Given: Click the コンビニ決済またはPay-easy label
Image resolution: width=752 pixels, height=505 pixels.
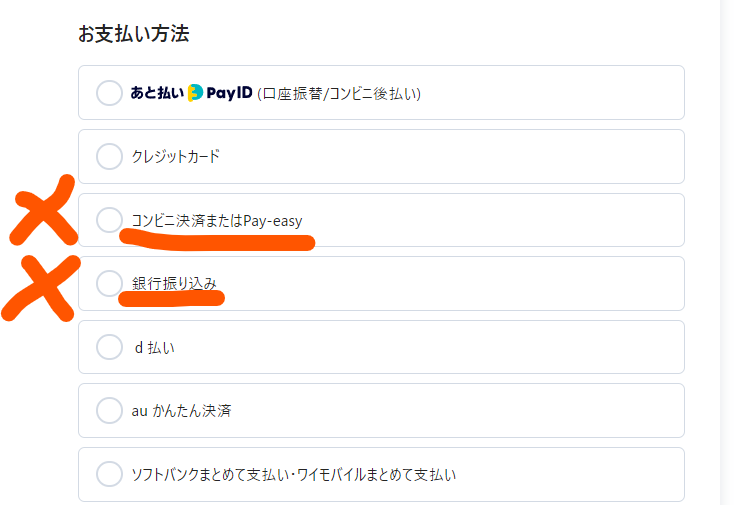Looking at the screenshot, I should [x=216, y=220].
